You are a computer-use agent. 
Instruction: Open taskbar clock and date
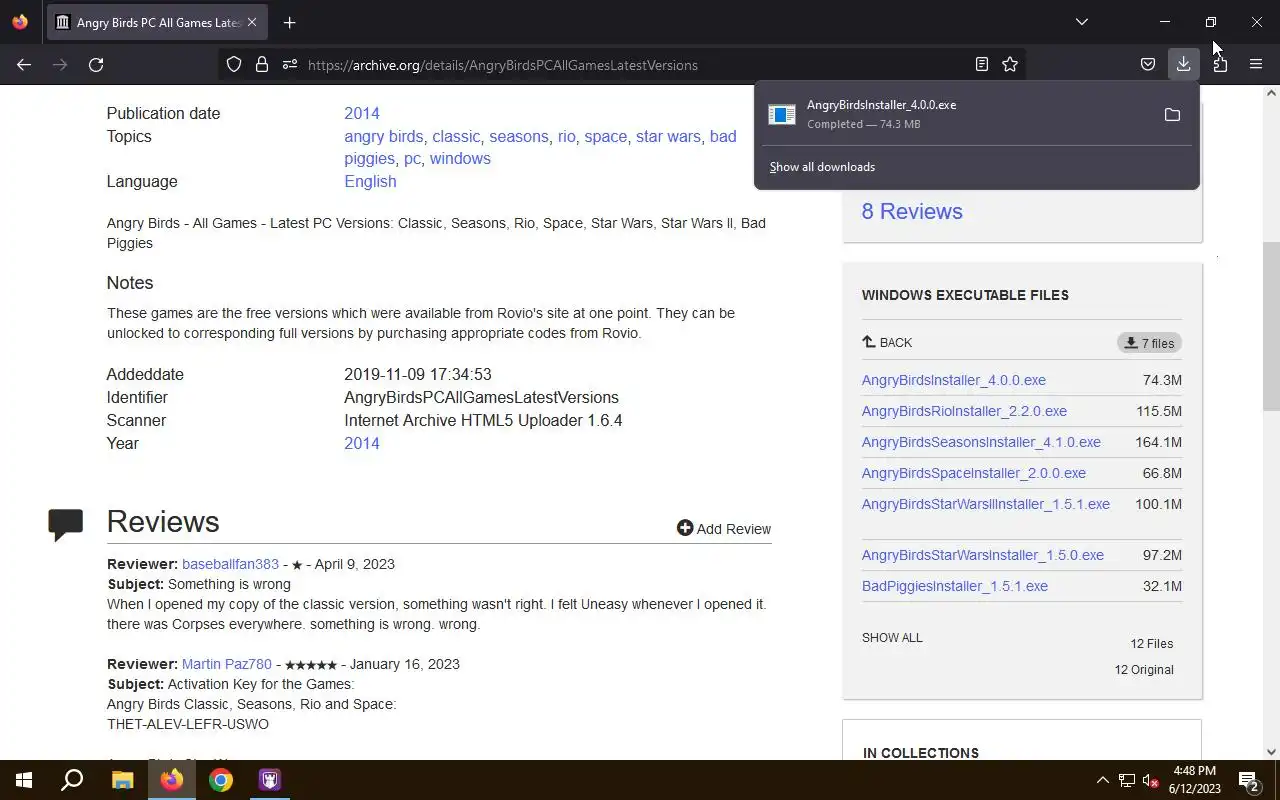pyautogui.click(x=1194, y=780)
